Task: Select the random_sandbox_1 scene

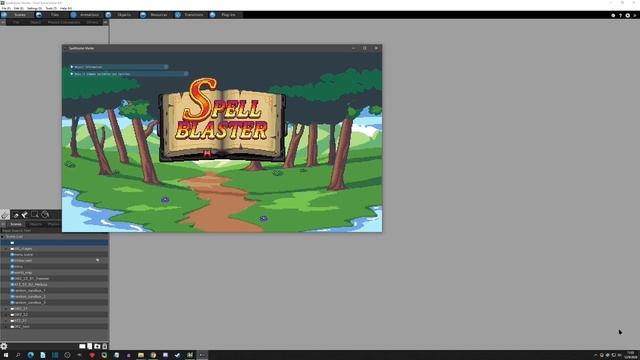Action: click(x=54, y=291)
